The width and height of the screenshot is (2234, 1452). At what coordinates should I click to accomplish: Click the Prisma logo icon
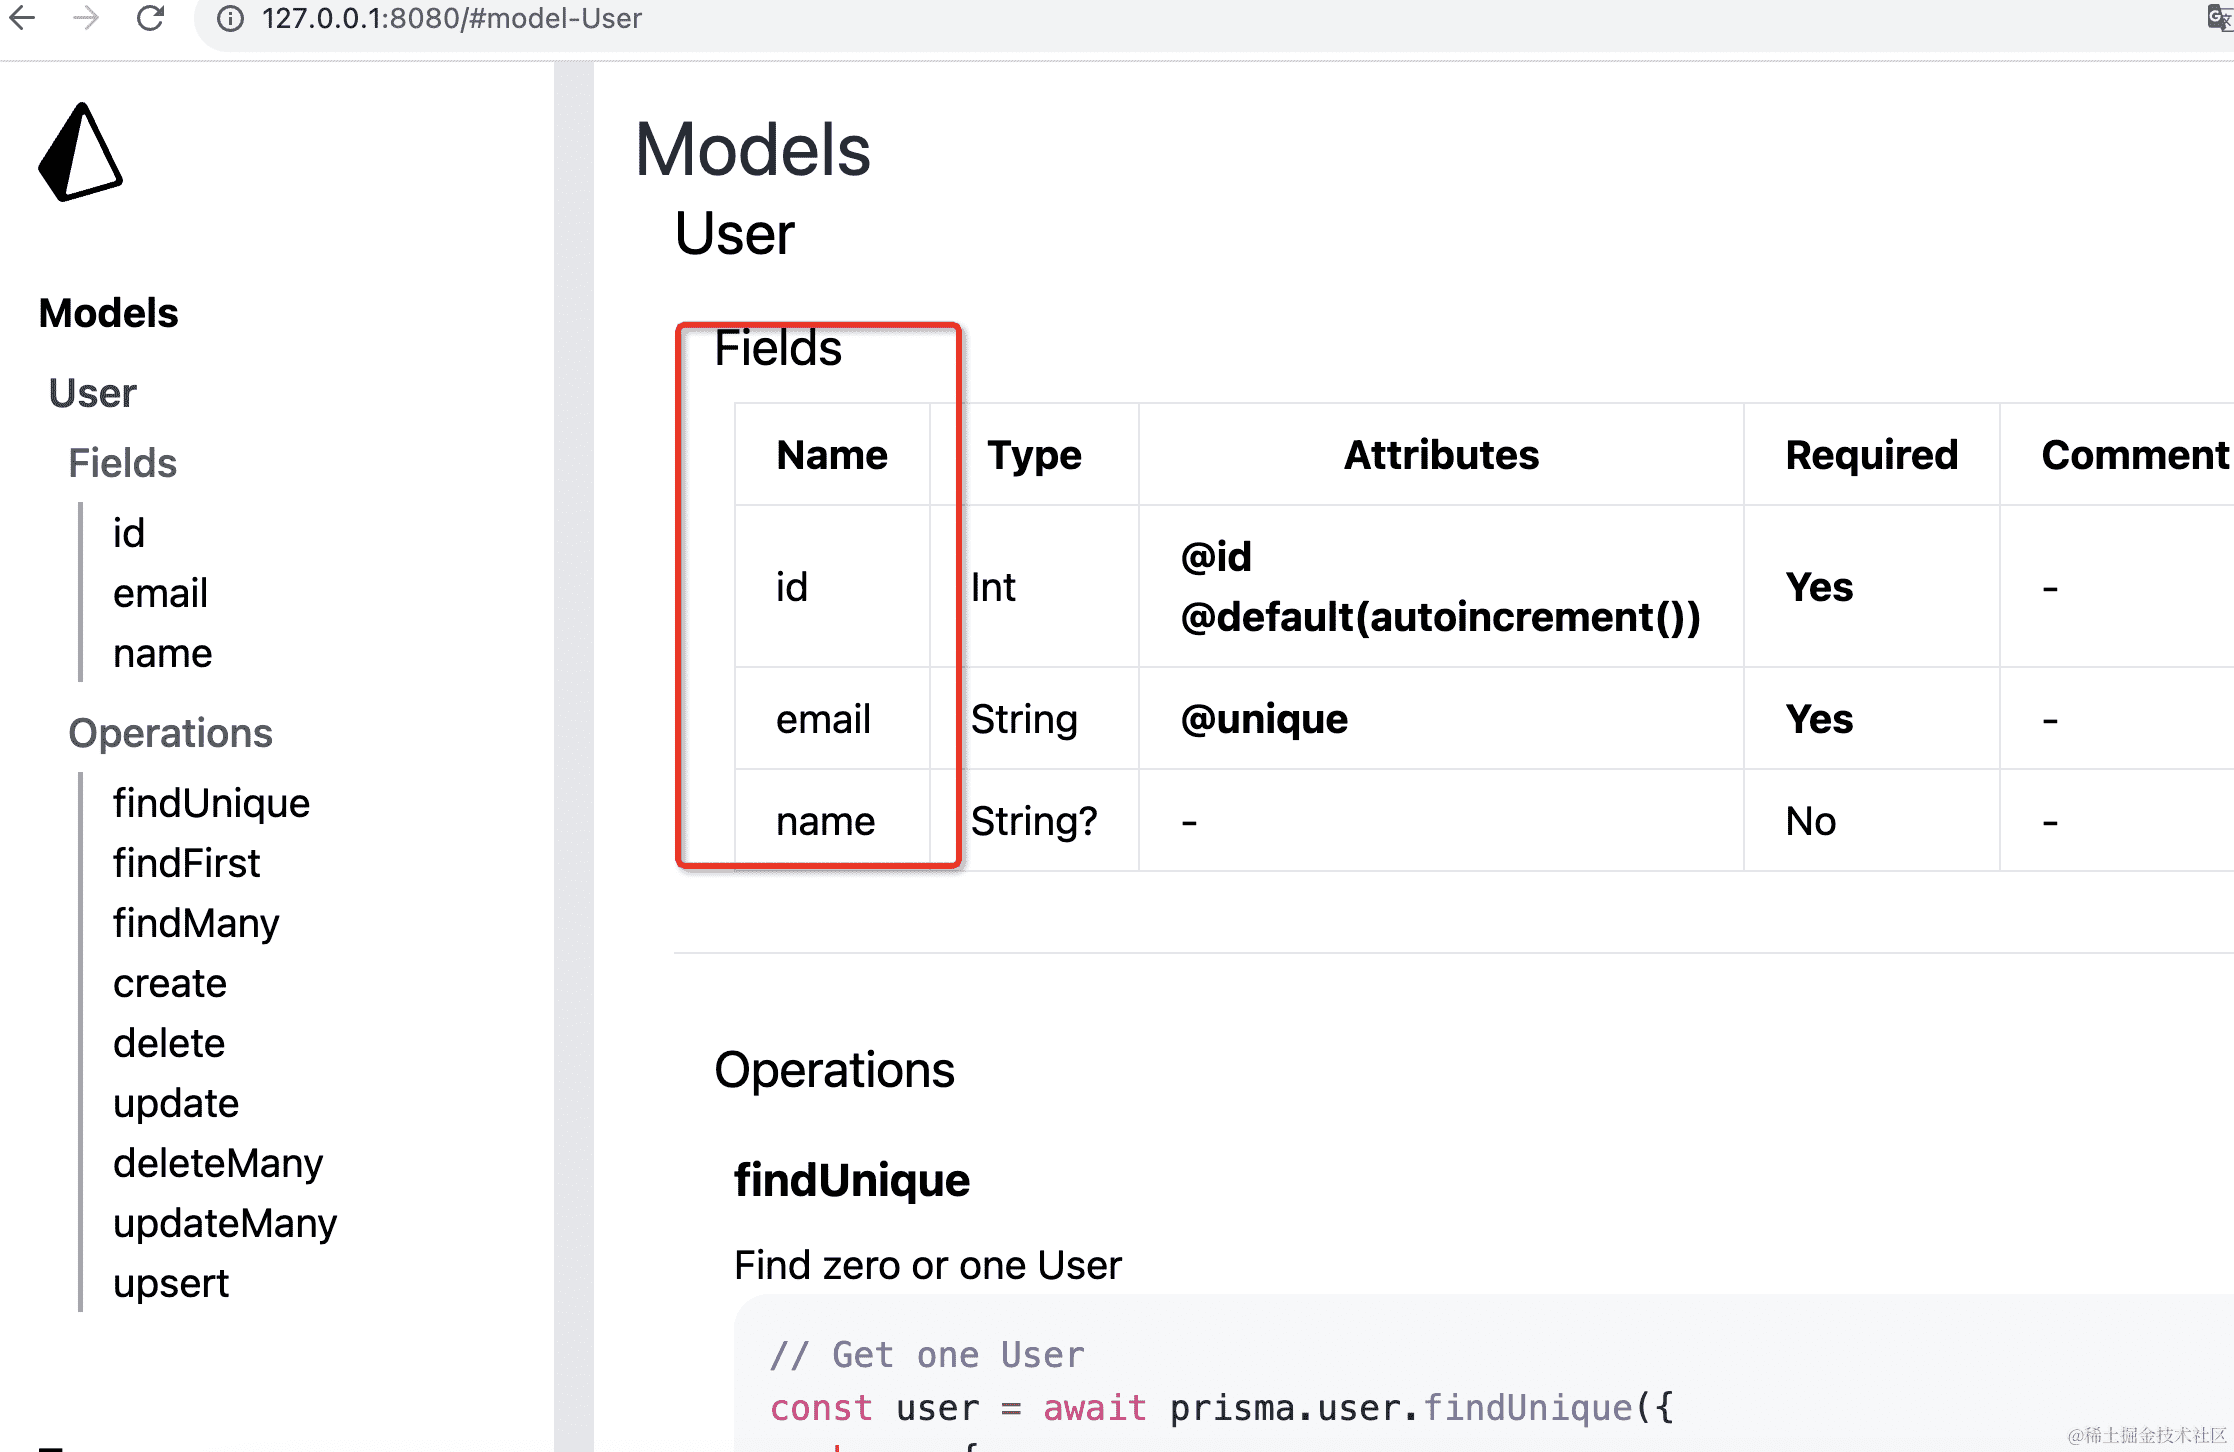click(80, 152)
